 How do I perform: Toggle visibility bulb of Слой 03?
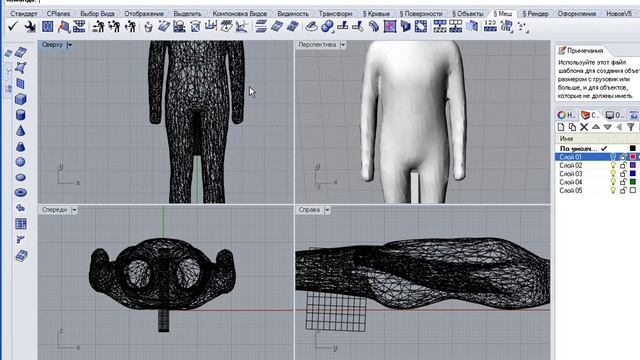point(613,174)
